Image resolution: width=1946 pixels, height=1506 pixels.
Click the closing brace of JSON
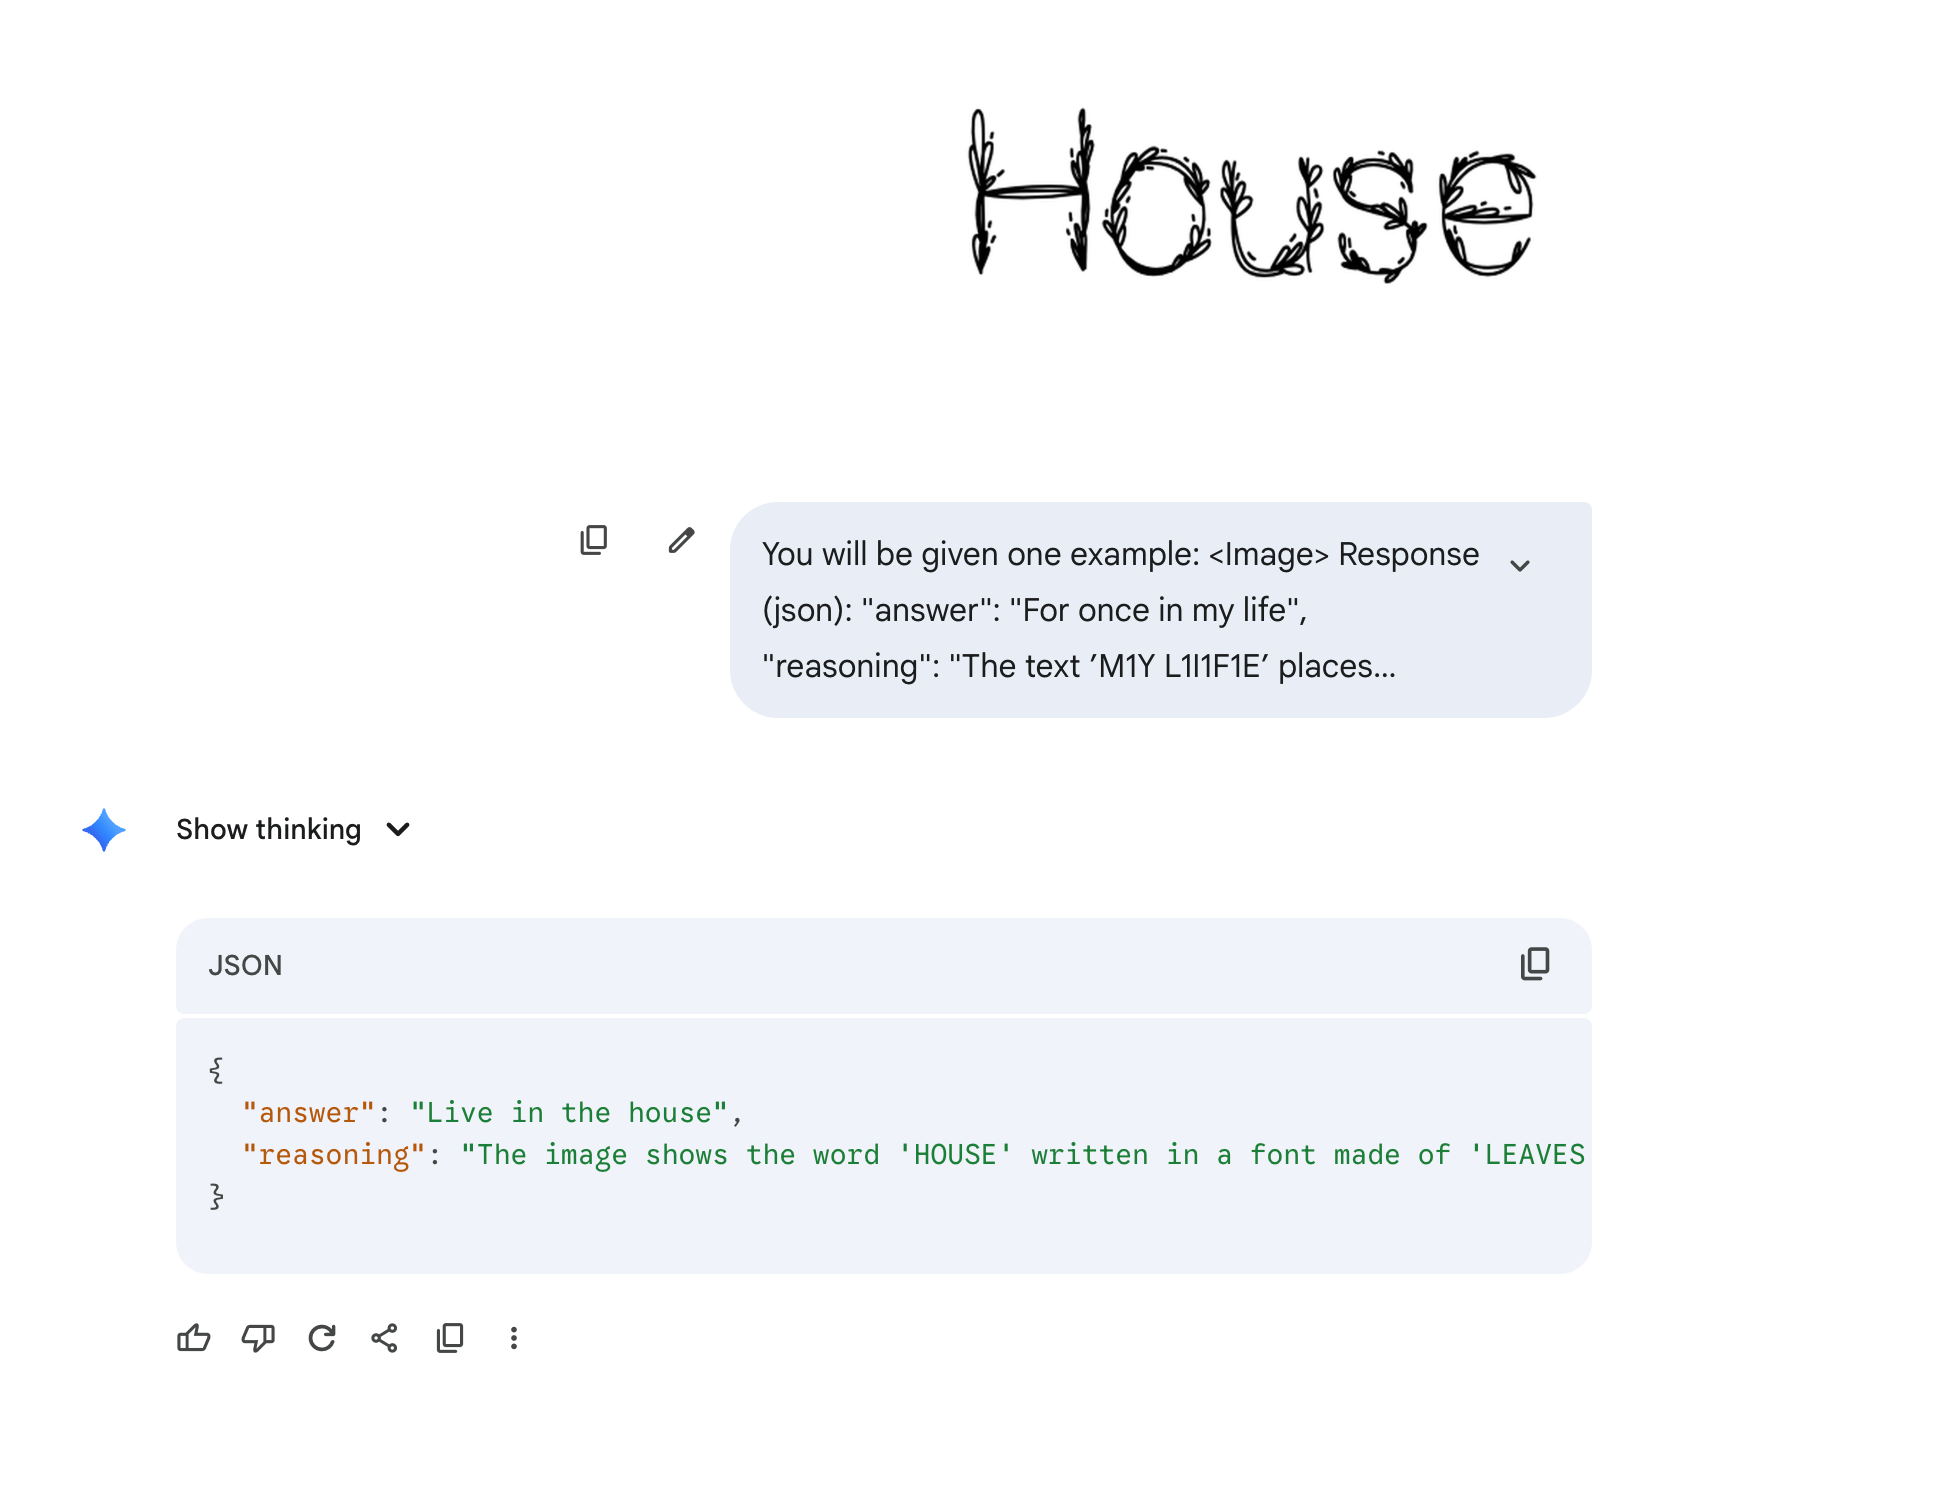(216, 1196)
